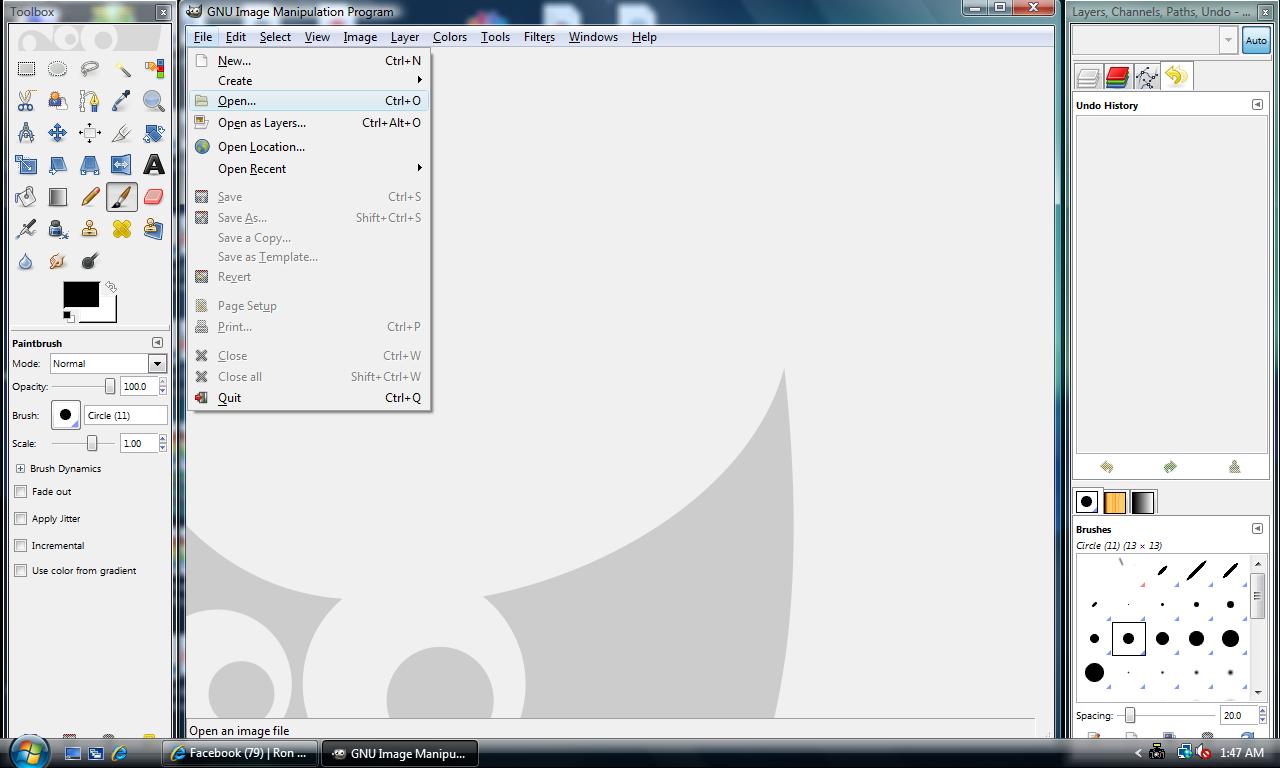1280x768 pixels.
Task: Switch to the Channels tab
Action: pos(1117,77)
